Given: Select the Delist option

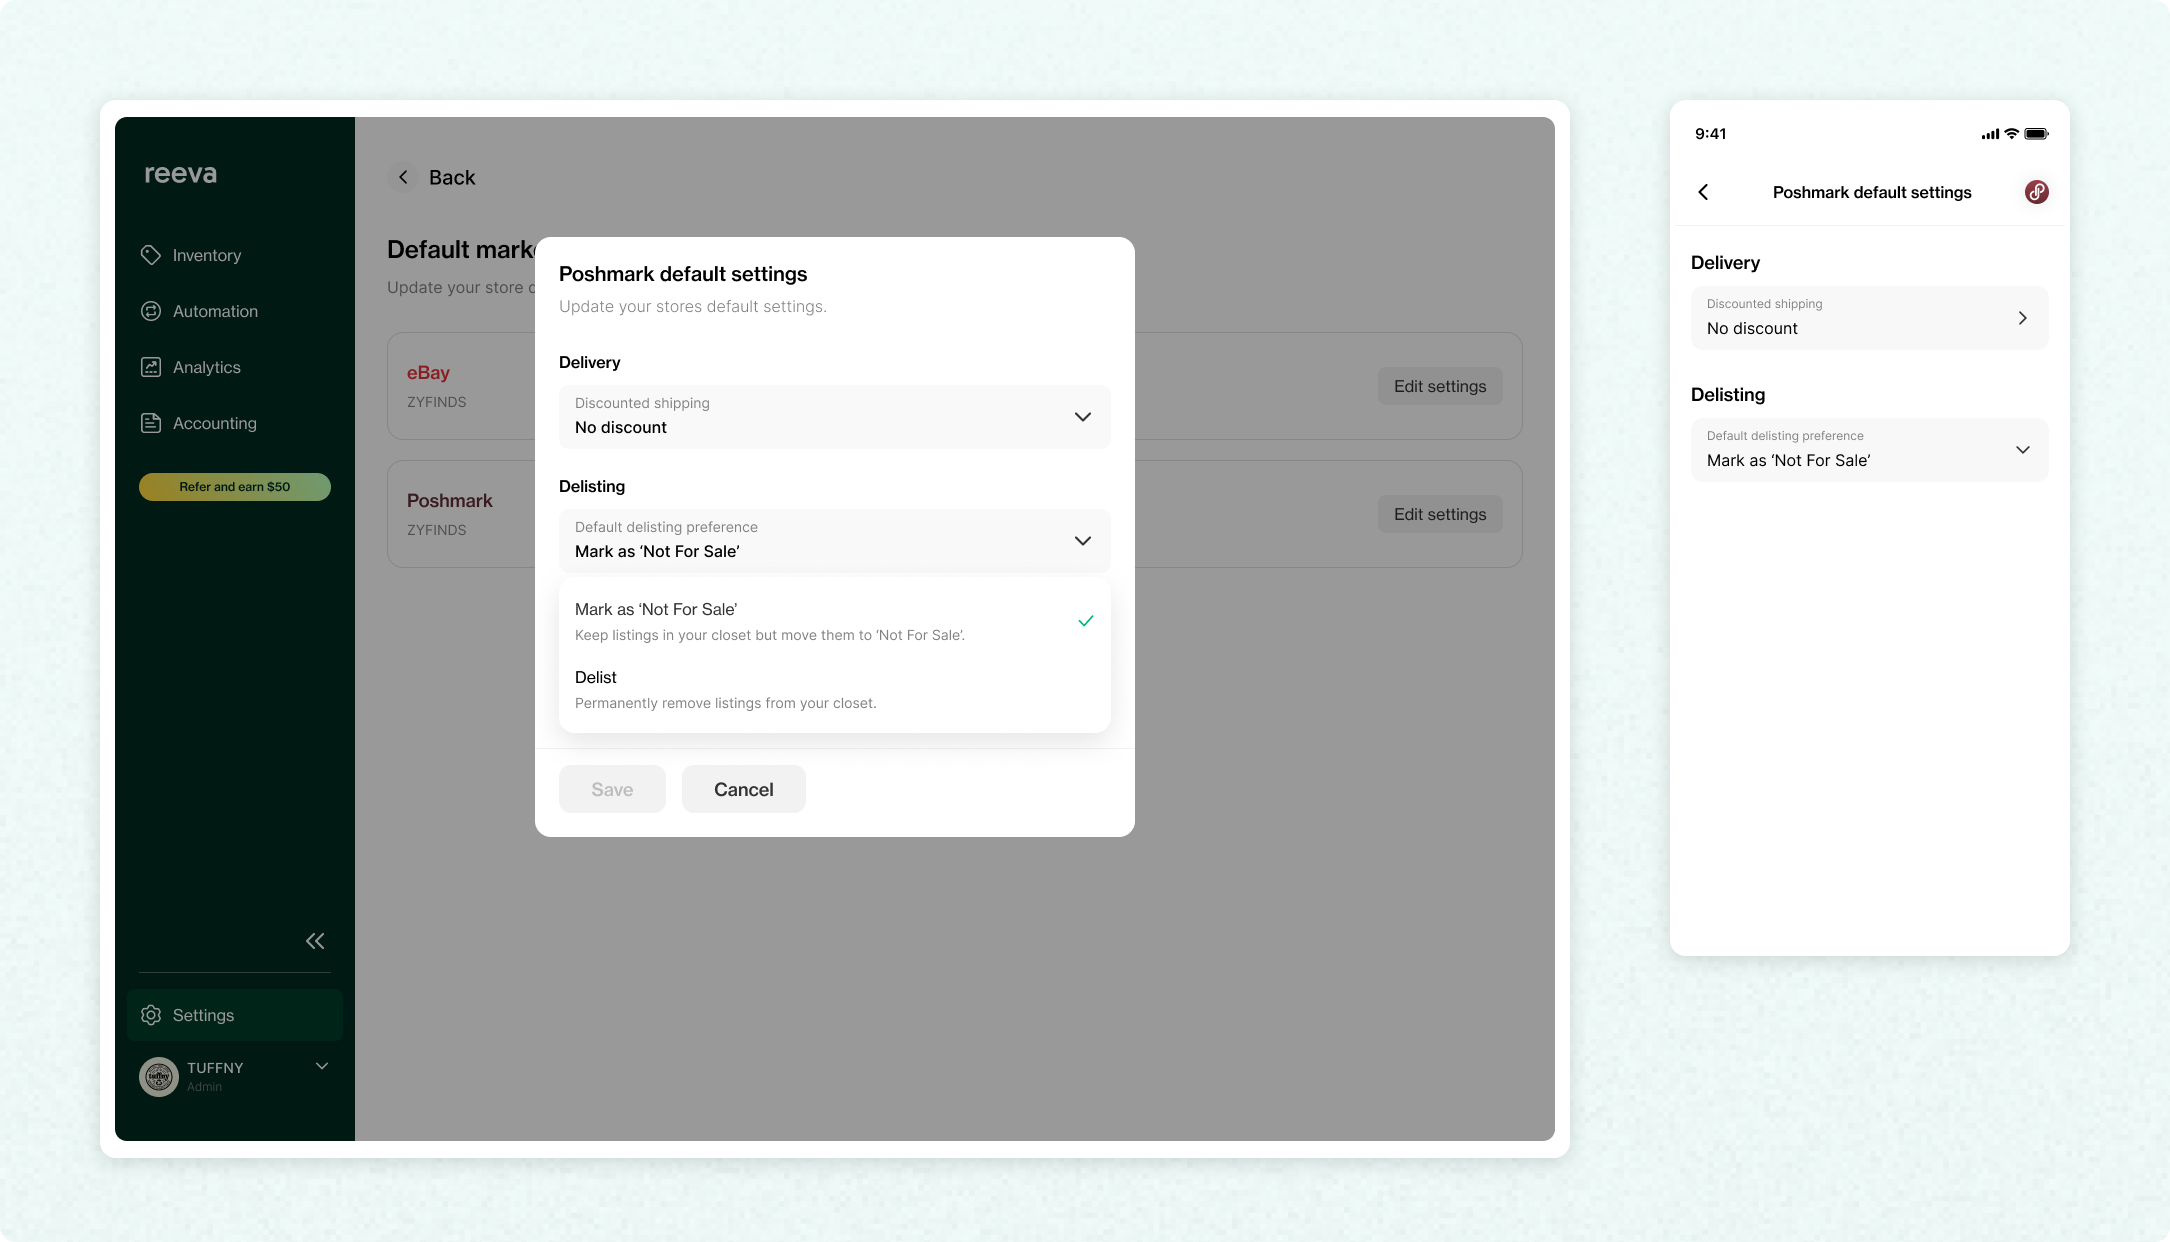Looking at the screenshot, I should 835,689.
